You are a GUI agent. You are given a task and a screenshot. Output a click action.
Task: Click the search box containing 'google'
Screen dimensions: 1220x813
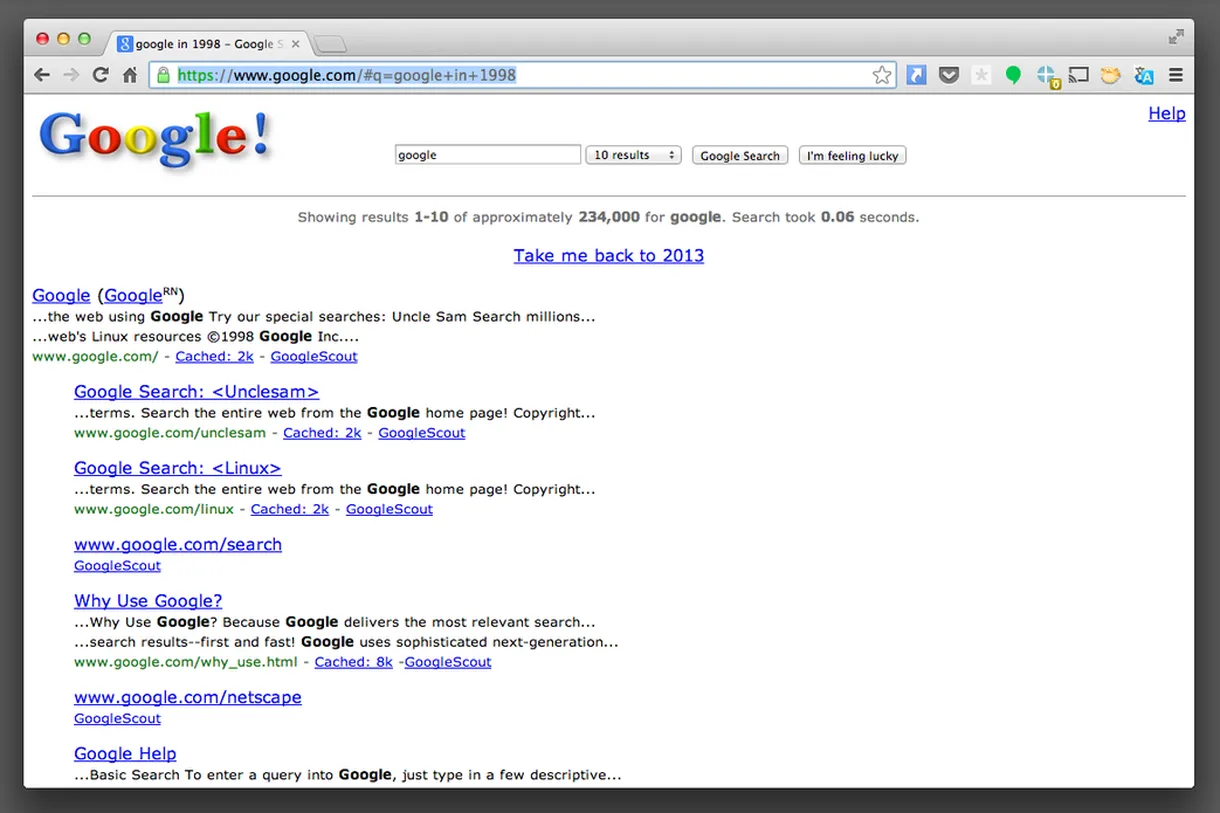pos(488,155)
